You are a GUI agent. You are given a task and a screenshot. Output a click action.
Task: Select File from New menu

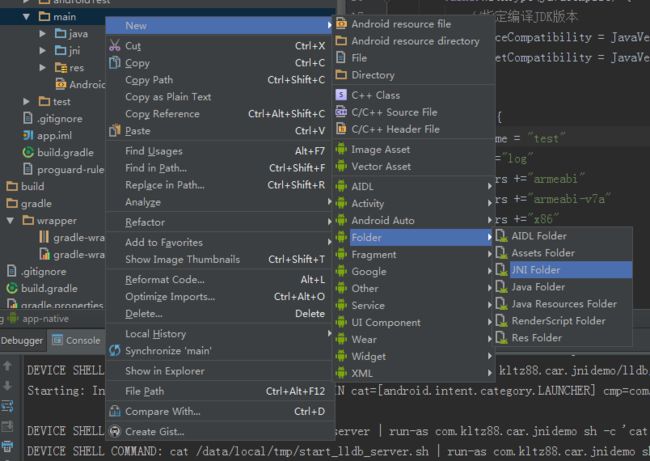[x=414, y=58]
